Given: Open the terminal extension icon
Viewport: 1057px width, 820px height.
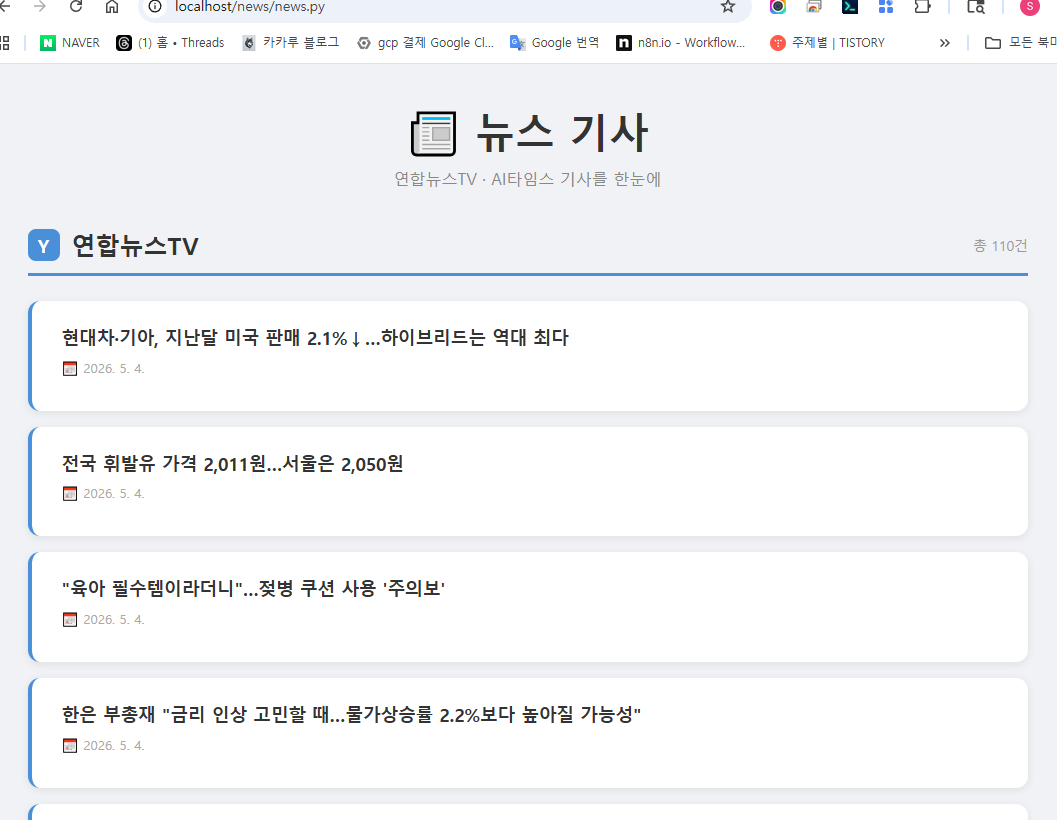Looking at the screenshot, I should tap(850, 7).
